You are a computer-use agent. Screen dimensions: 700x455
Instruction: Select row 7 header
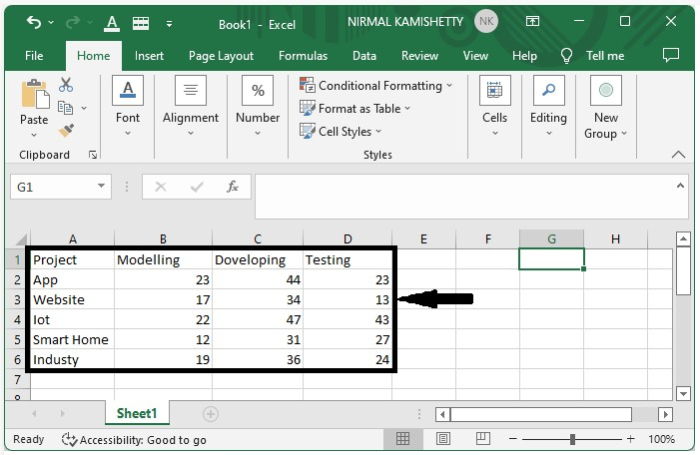tap(17, 380)
